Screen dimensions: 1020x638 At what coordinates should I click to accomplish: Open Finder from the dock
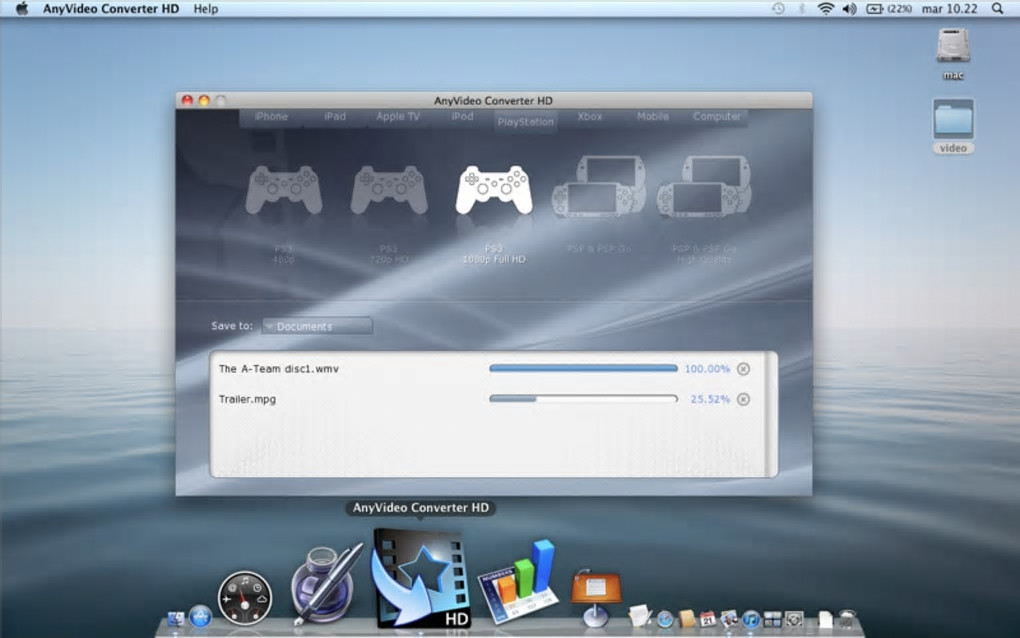pos(176,618)
